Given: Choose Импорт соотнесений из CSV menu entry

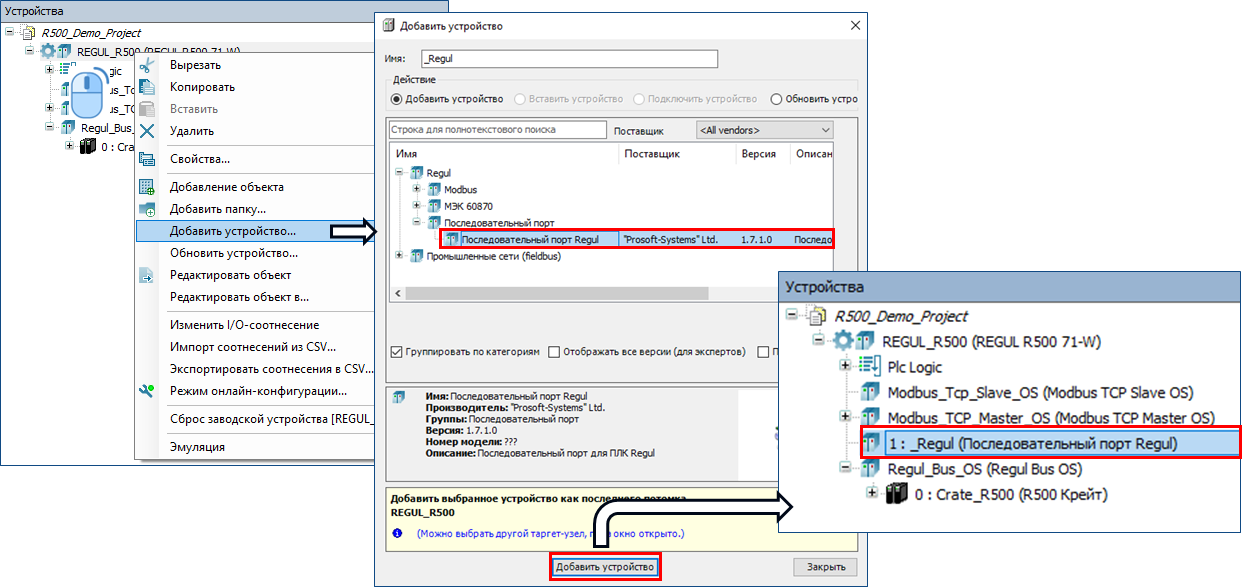Looking at the screenshot, I should 251,347.
